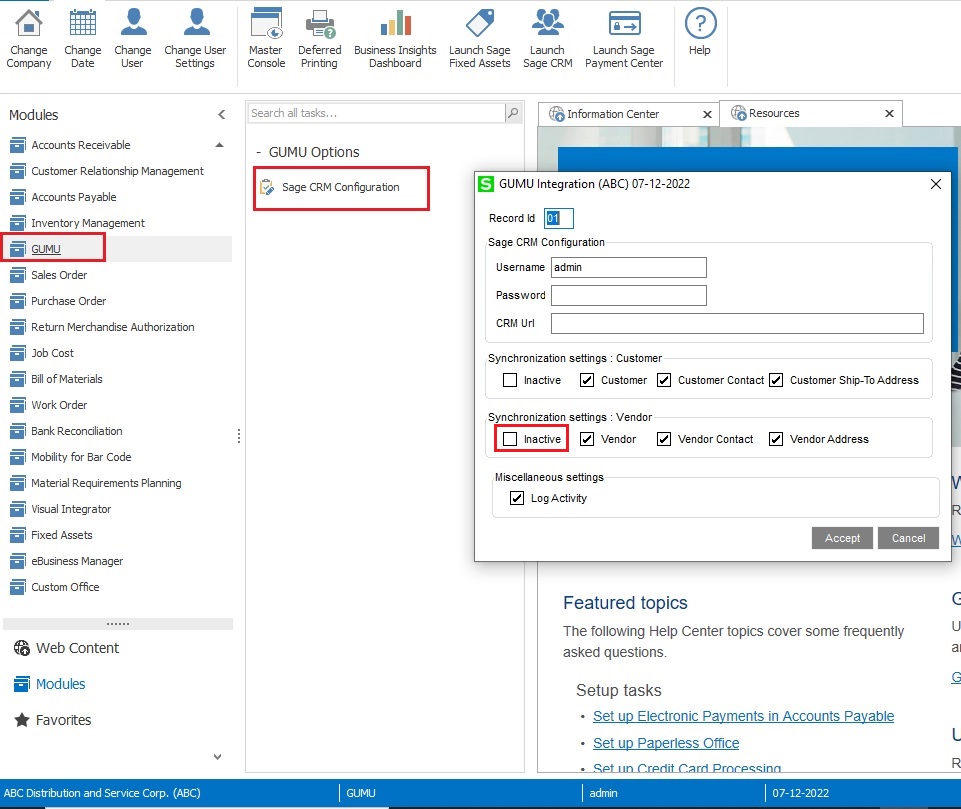This screenshot has width=961, height=809.
Task: Uncheck the Log Activity checkbox
Action: 517,498
